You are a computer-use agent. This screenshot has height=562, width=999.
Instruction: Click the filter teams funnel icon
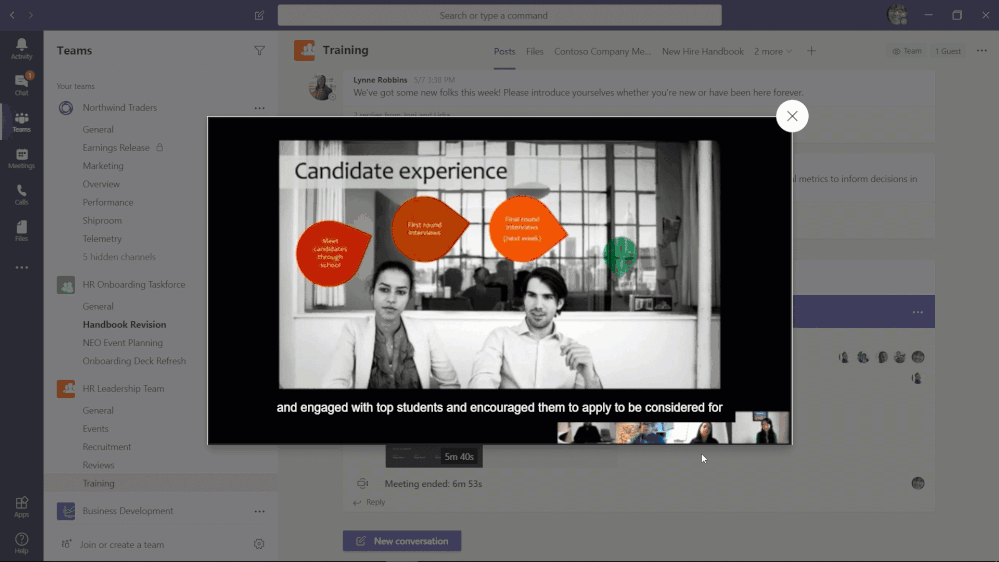[x=260, y=51]
